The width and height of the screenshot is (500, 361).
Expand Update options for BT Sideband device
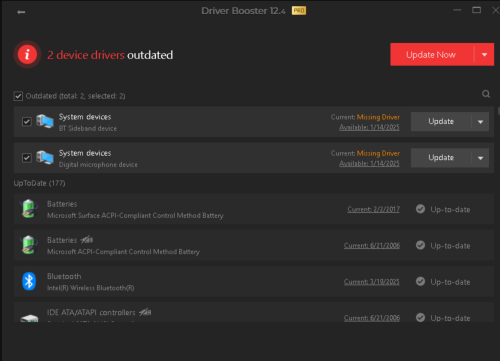(x=480, y=122)
